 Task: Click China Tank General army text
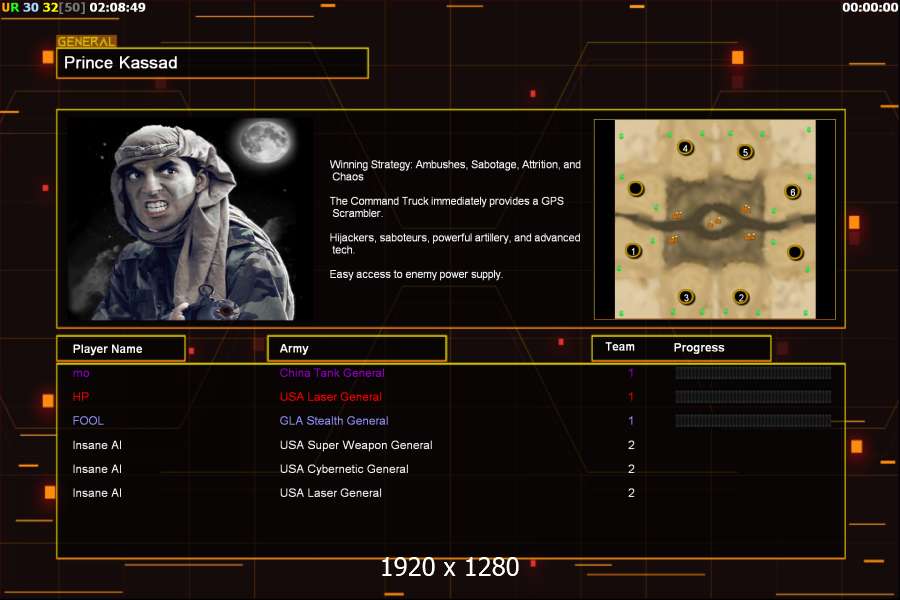tap(332, 373)
